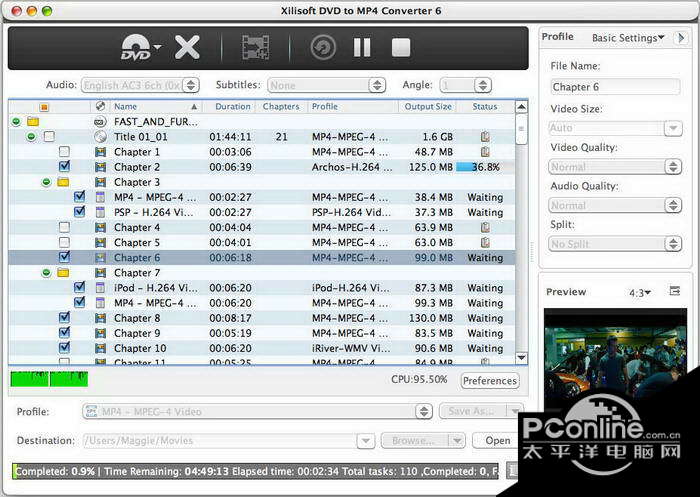Check the Chapter 4 checkbox
The image size is (700, 497).
tap(64, 227)
